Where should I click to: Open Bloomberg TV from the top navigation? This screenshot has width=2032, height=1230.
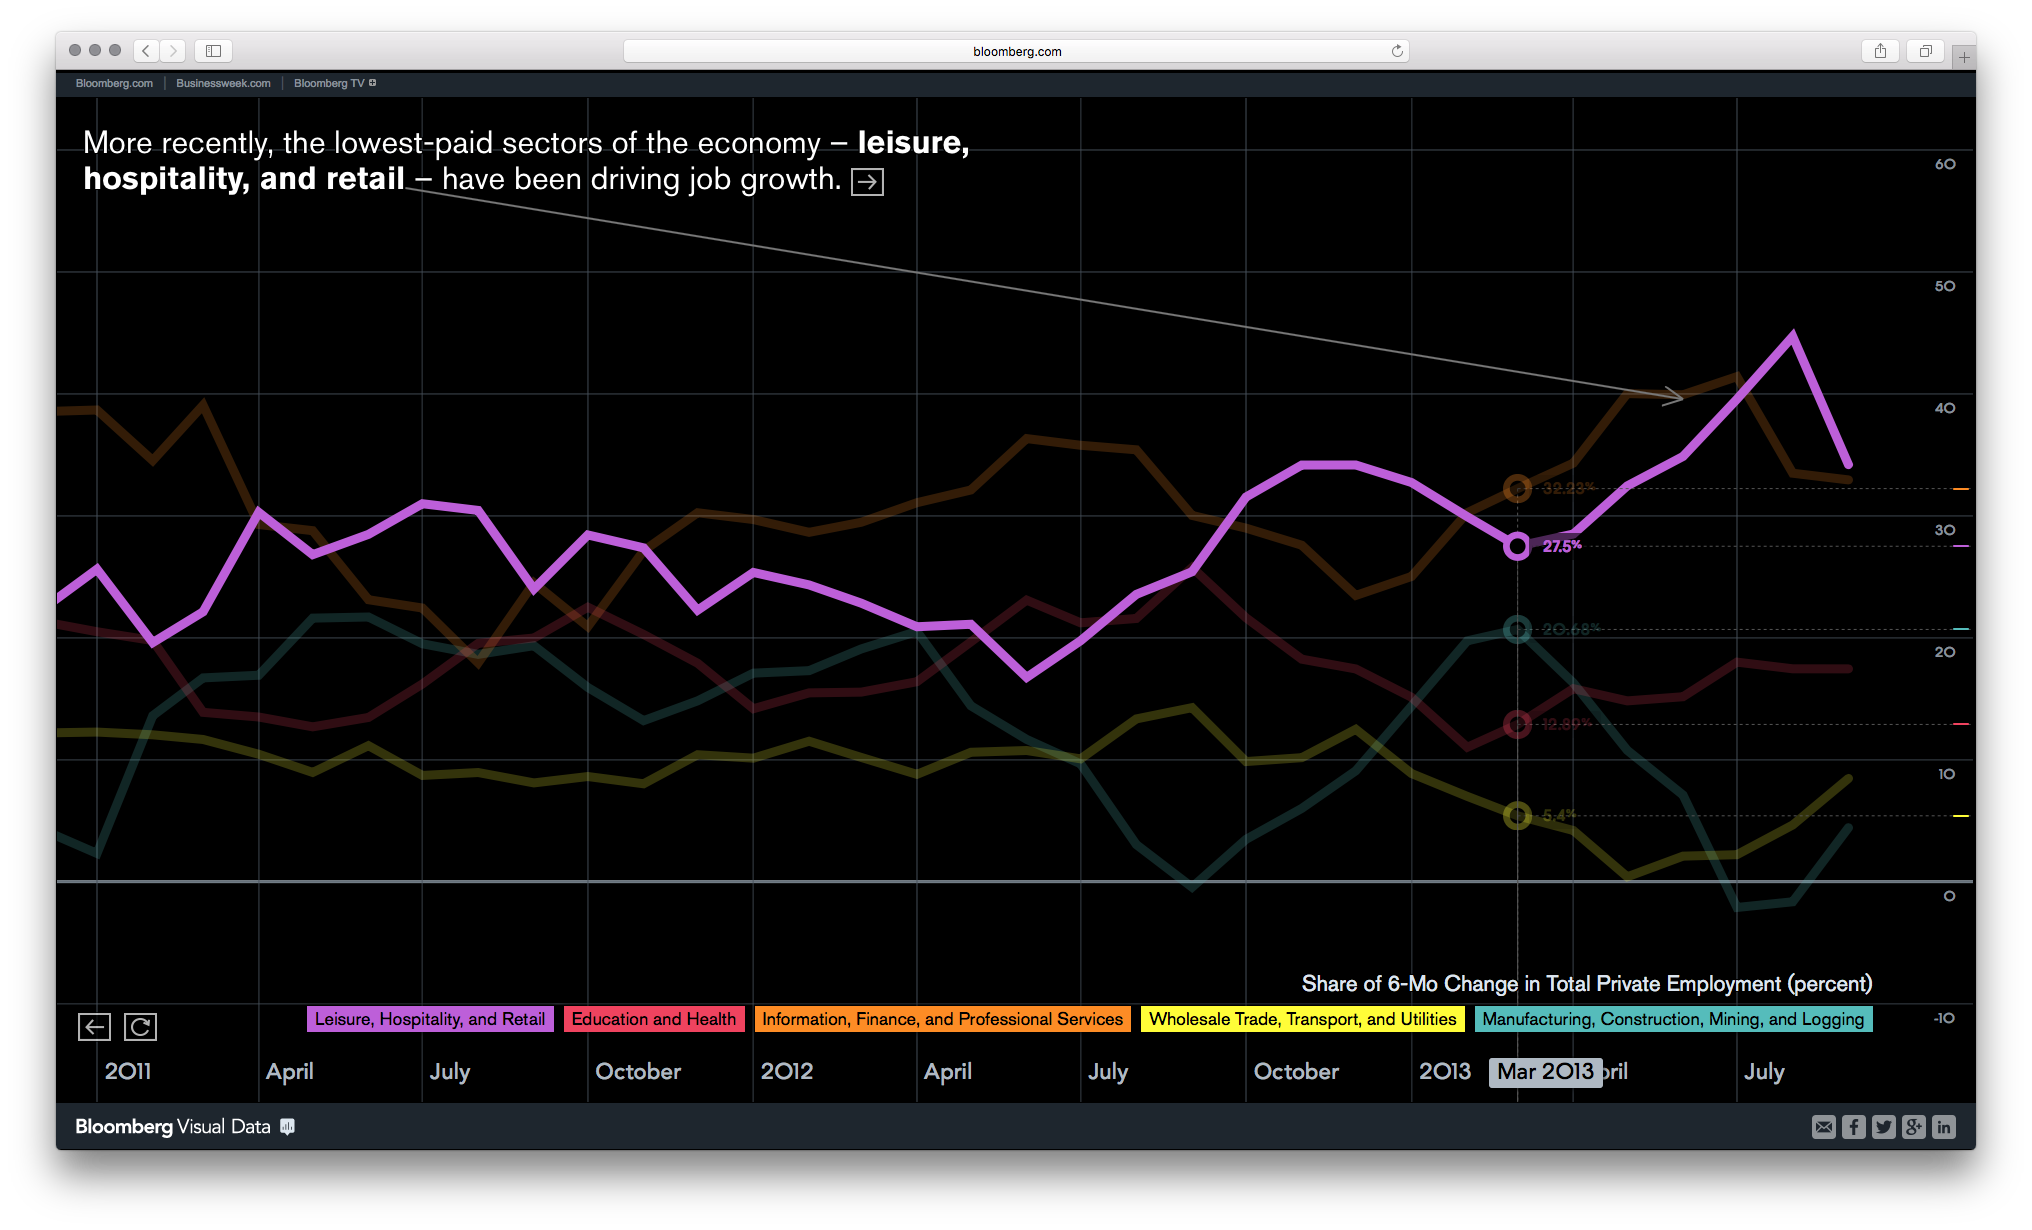pos(330,83)
